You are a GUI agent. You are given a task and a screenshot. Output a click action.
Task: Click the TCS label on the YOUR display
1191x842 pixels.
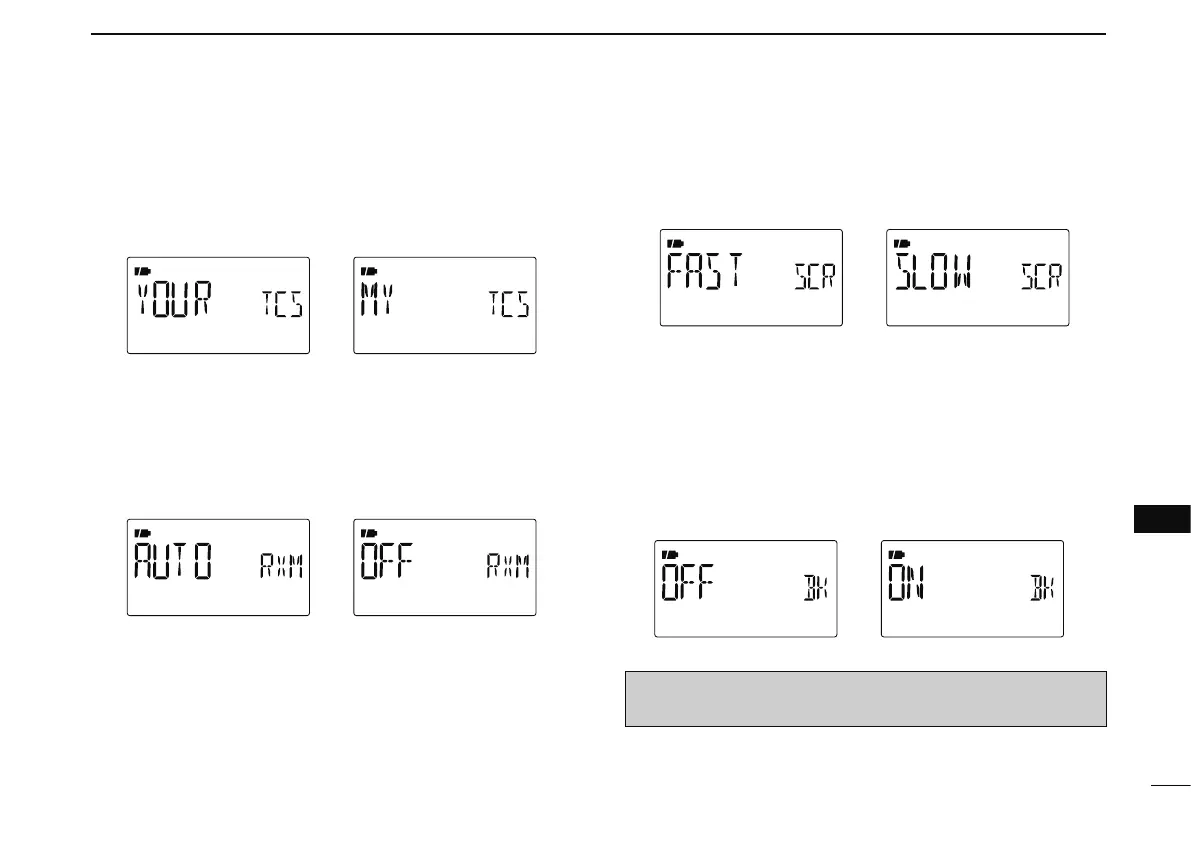[283, 304]
